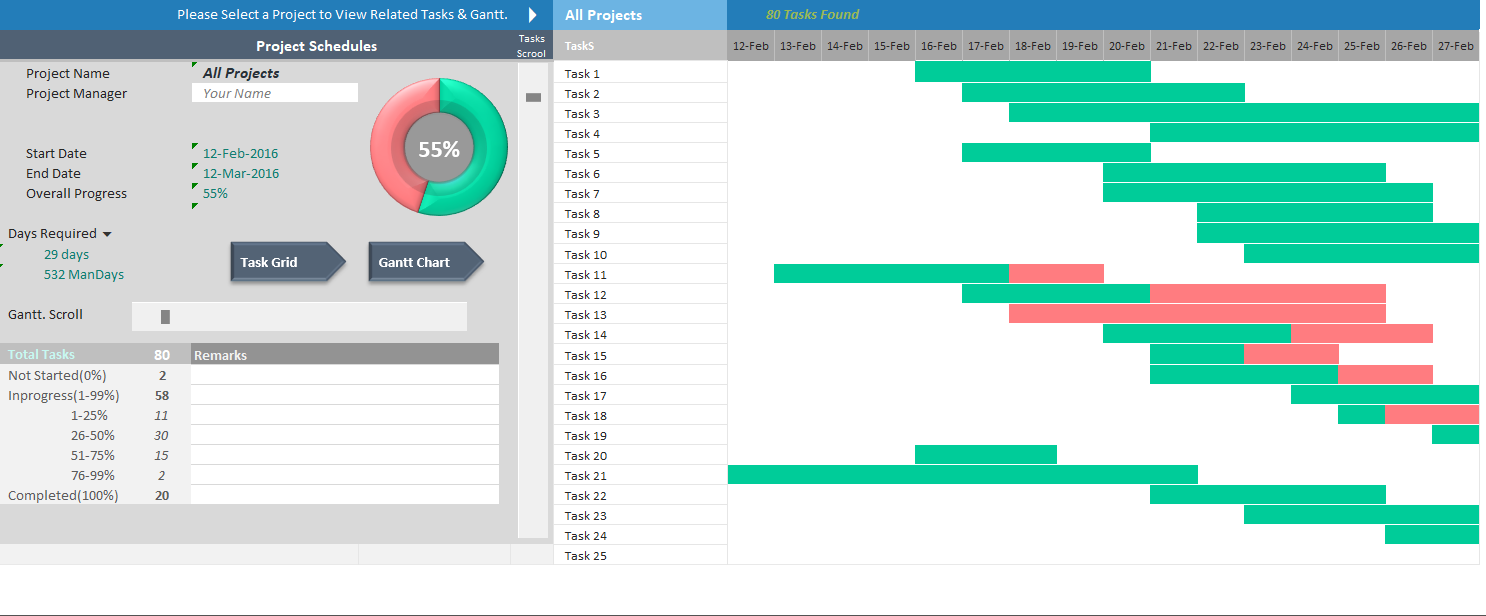Open the Days Required dropdown arrow
The height and width of the screenshot is (616, 1486).
coord(107,234)
